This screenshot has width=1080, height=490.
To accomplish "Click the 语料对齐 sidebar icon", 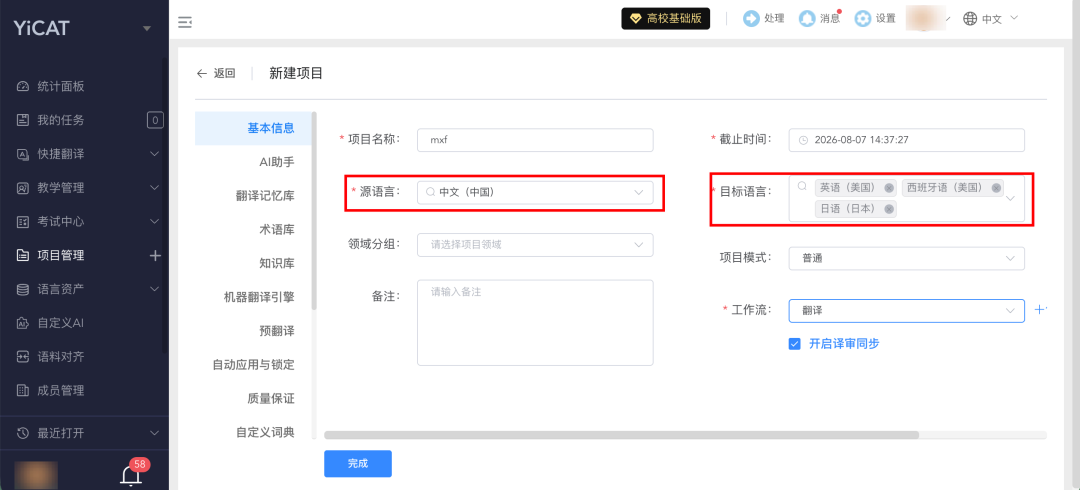I will point(23,357).
